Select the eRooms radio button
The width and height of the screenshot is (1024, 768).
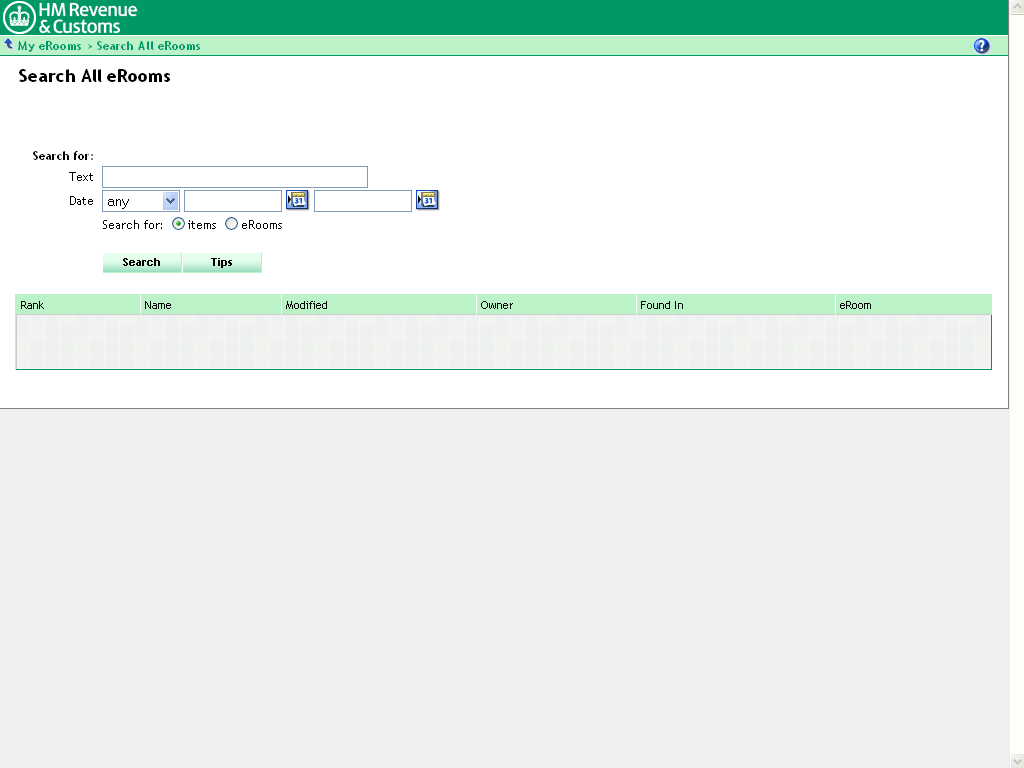click(x=232, y=225)
